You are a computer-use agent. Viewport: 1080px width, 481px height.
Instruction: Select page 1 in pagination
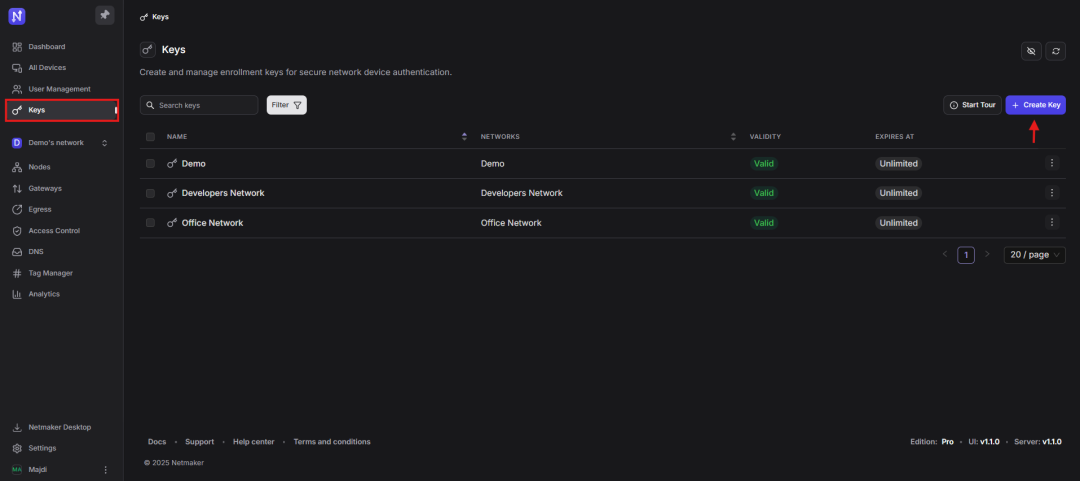pos(966,255)
